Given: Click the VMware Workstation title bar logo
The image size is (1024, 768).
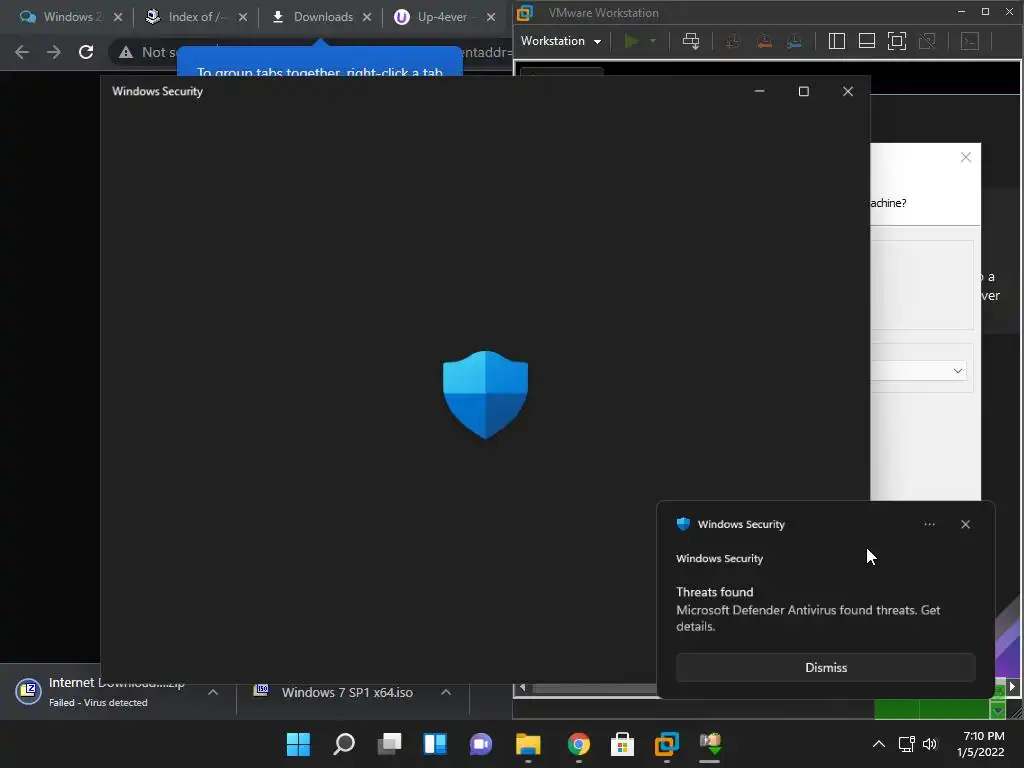Looking at the screenshot, I should pyautogui.click(x=525, y=12).
